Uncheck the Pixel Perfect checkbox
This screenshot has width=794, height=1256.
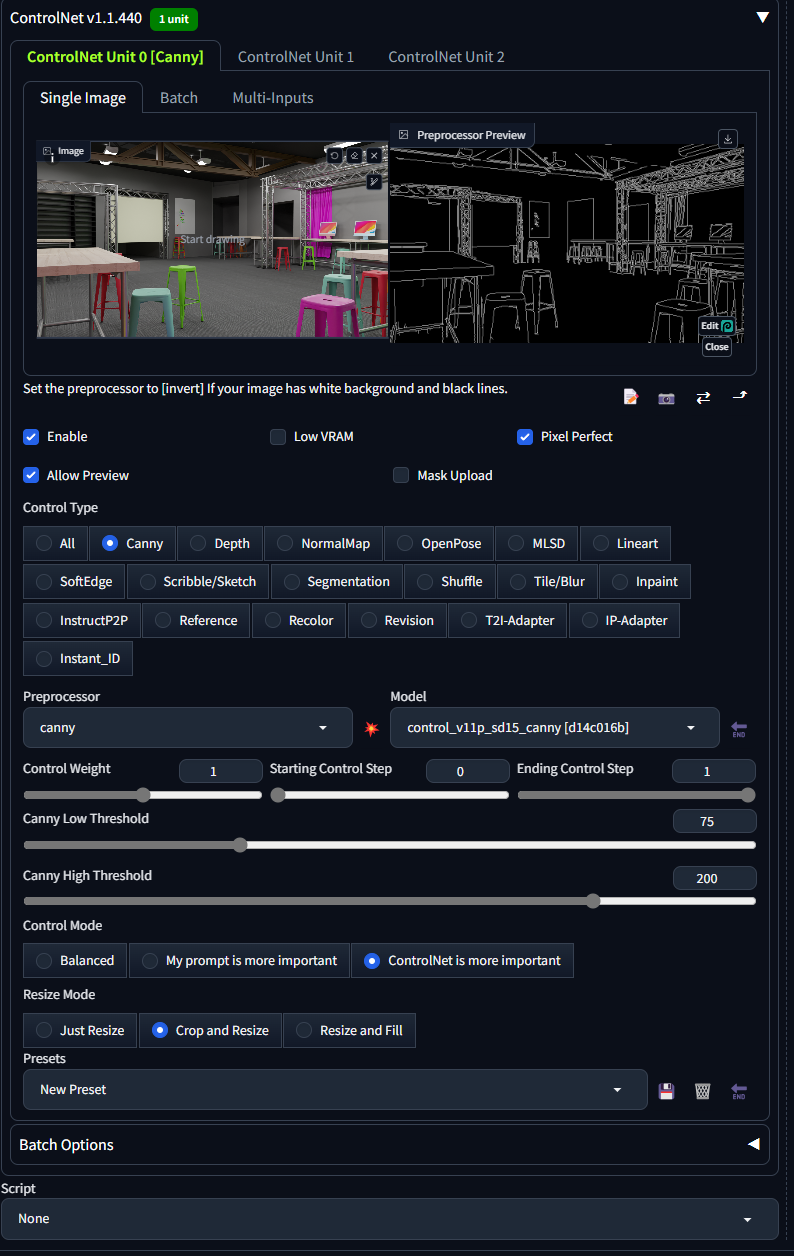click(x=525, y=437)
